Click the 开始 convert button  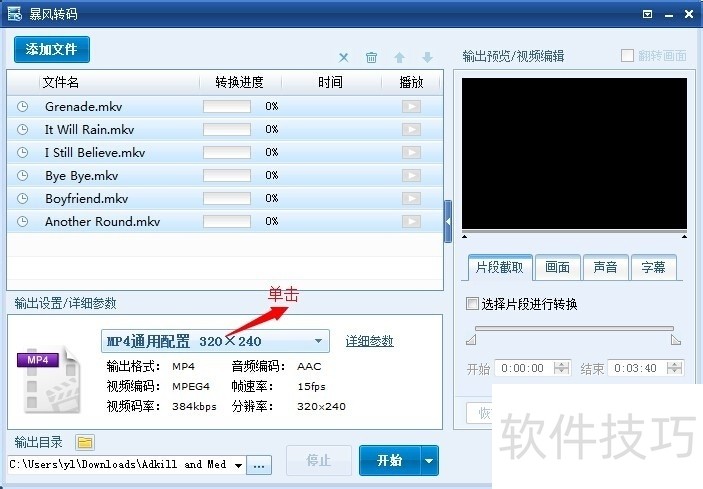pyautogui.click(x=390, y=460)
